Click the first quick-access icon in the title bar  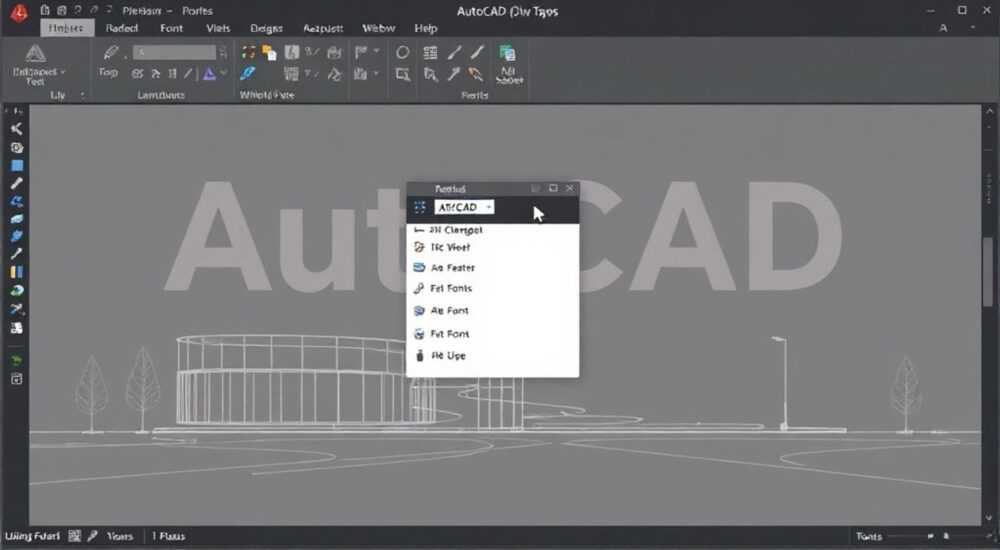pyautogui.click(x=45, y=10)
